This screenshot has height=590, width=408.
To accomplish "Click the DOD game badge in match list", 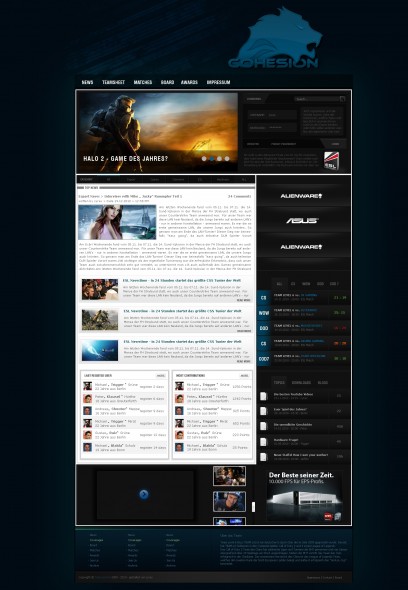I will point(263,328).
